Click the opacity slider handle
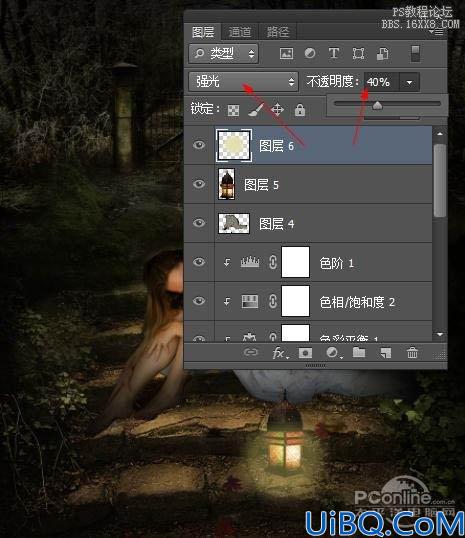The width and height of the screenshot is (465, 538). tap(377, 105)
